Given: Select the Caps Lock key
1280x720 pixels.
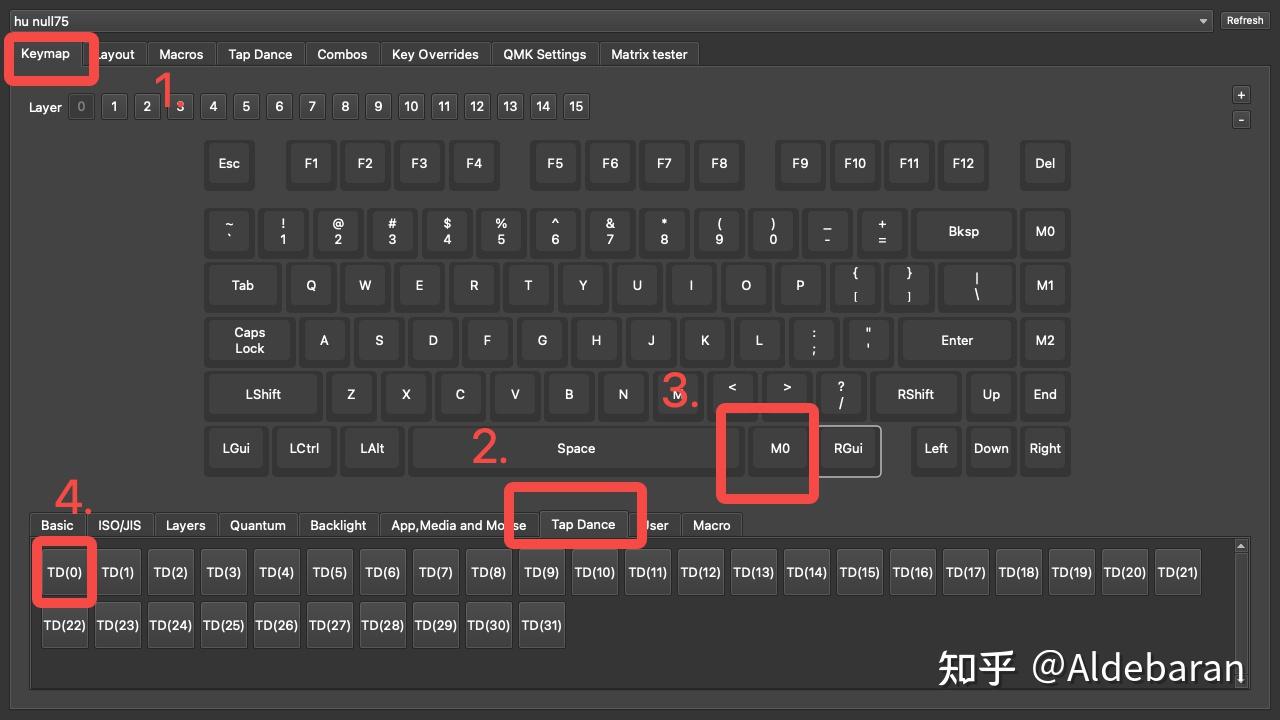Looking at the screenshot, I should (250, 340).
